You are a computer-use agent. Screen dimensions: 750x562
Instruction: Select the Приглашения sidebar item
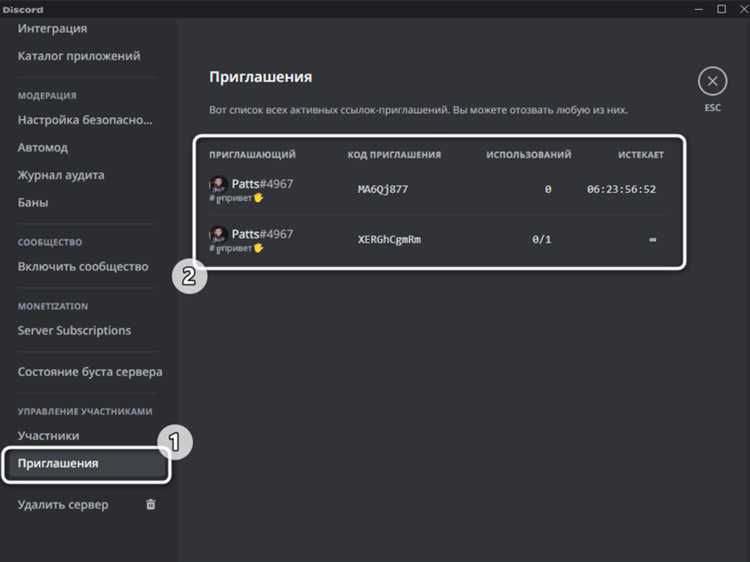86,463
